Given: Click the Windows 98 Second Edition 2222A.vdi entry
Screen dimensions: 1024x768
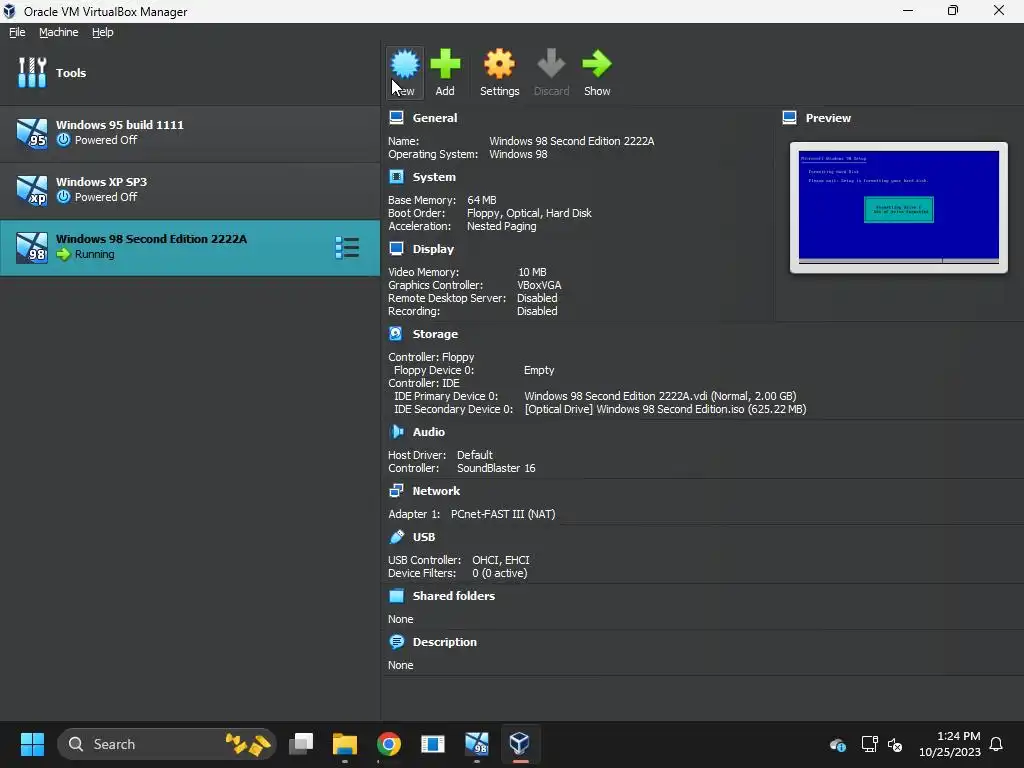Looking at the screenshot, I should tap(660, 396).
